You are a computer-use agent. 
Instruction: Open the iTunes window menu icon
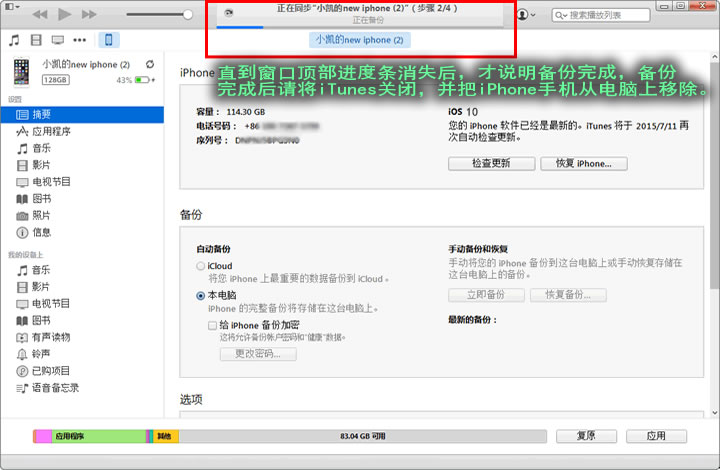point(11,6)
